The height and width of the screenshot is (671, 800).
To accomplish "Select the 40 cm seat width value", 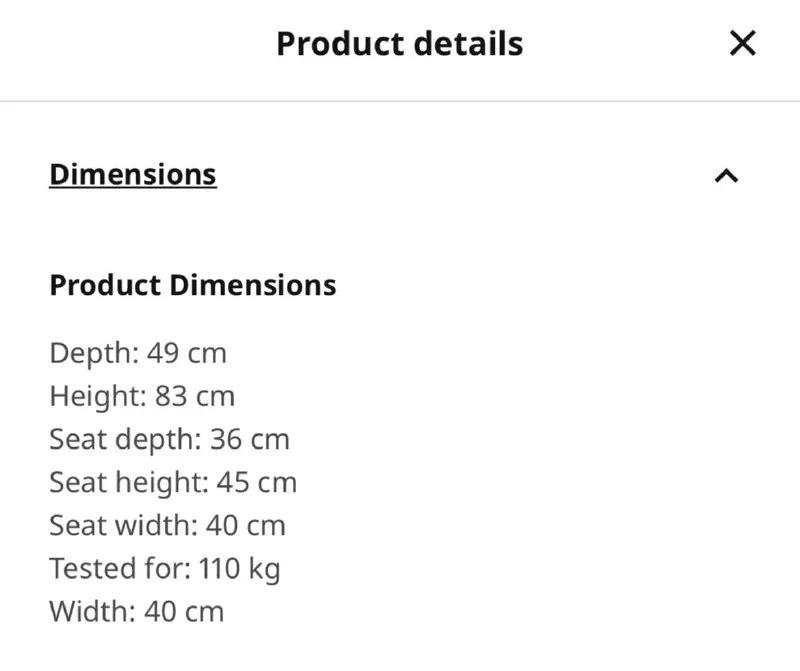I will pos(246,525).
